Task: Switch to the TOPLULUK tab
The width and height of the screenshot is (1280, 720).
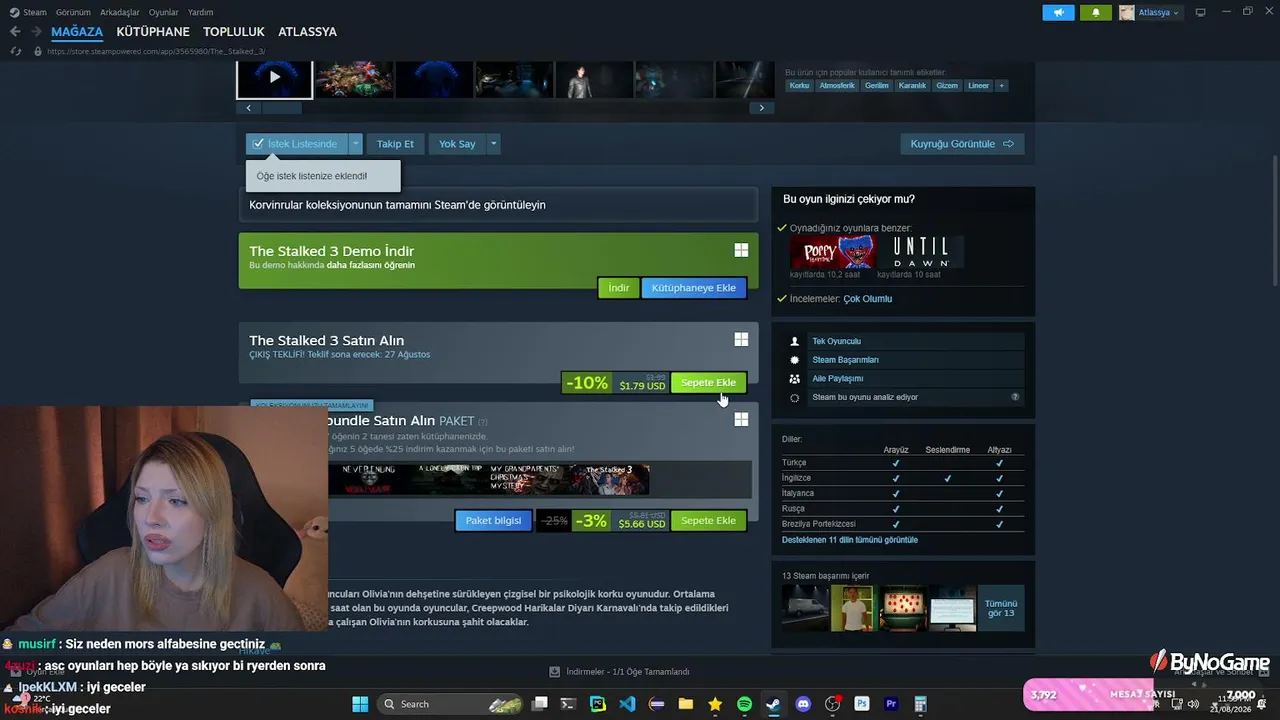Action: tap(234, 32)
